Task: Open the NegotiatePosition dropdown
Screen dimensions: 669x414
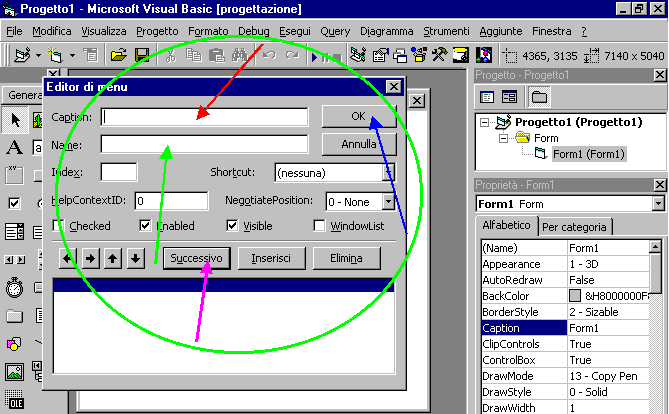Action: click(388, 201)
